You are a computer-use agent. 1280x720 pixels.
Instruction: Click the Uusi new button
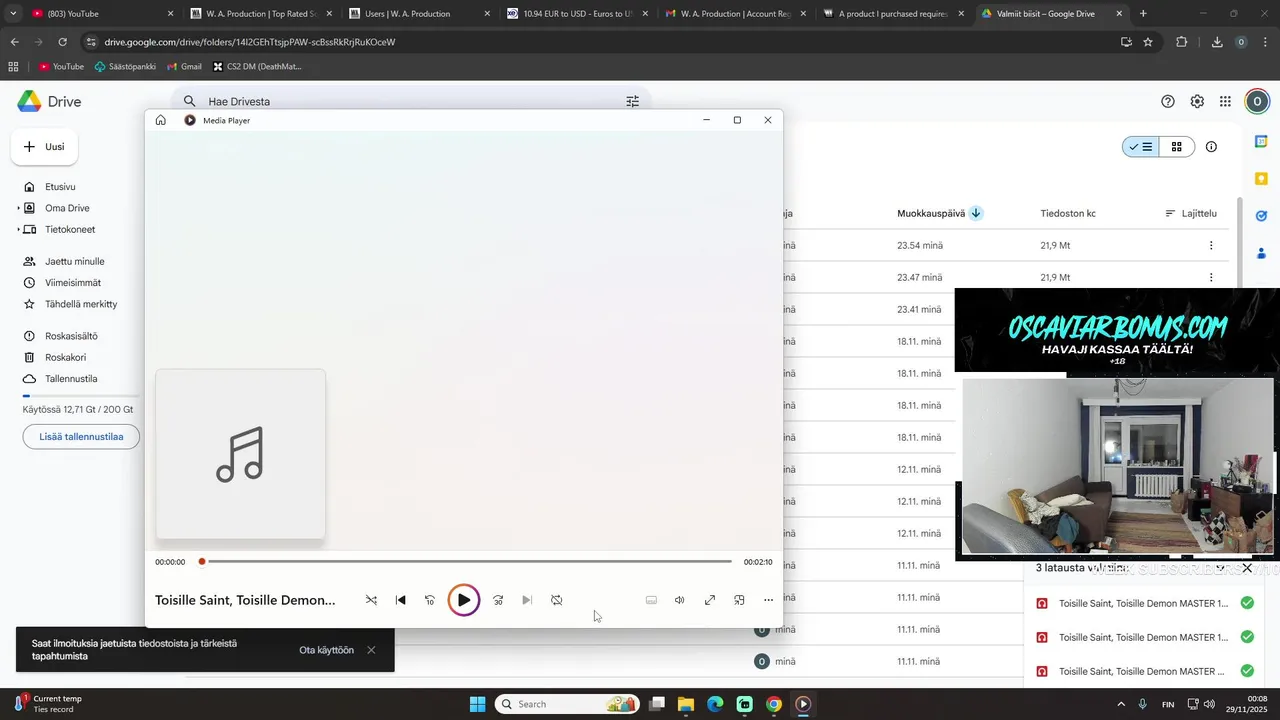click(x=45, y=147)
